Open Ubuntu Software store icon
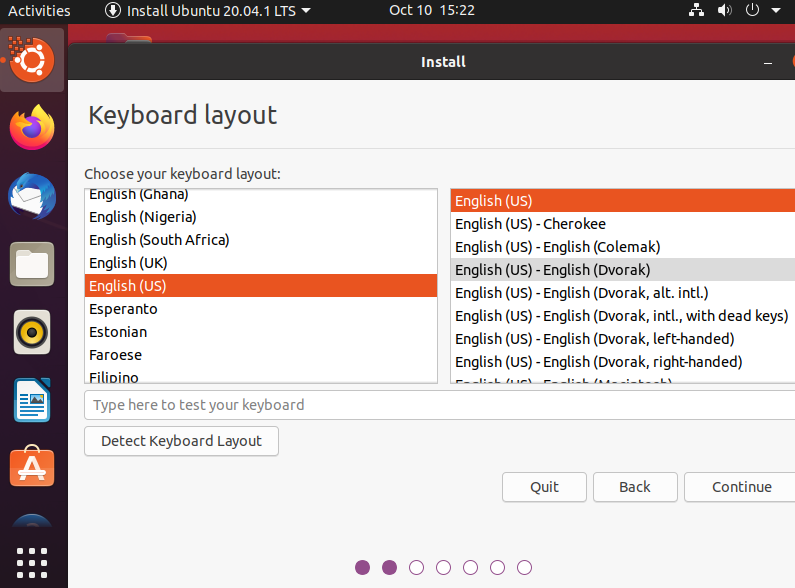795x588 pixels. [32, 468]
